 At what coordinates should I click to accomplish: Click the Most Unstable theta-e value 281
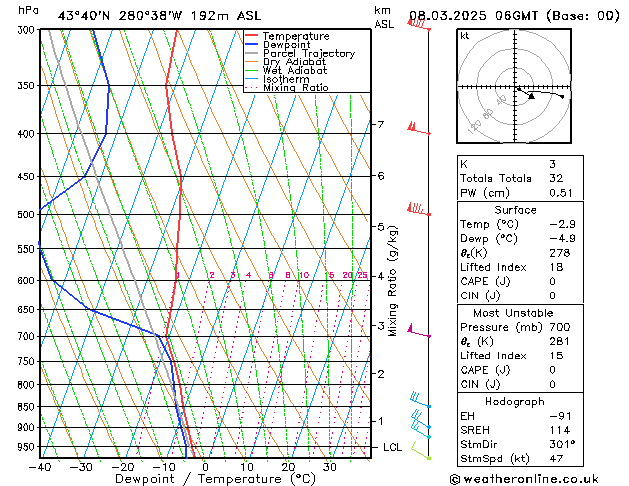click(560, 341)
